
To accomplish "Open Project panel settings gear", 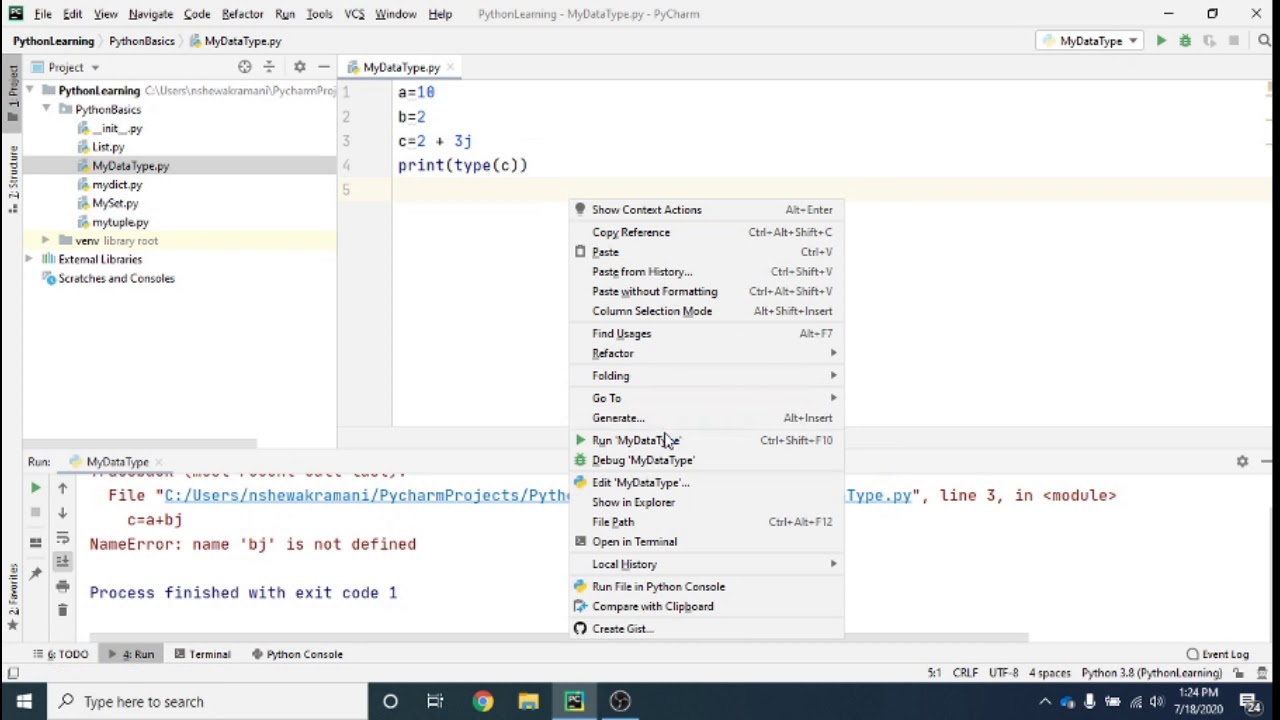I will [x=299, y=67].
